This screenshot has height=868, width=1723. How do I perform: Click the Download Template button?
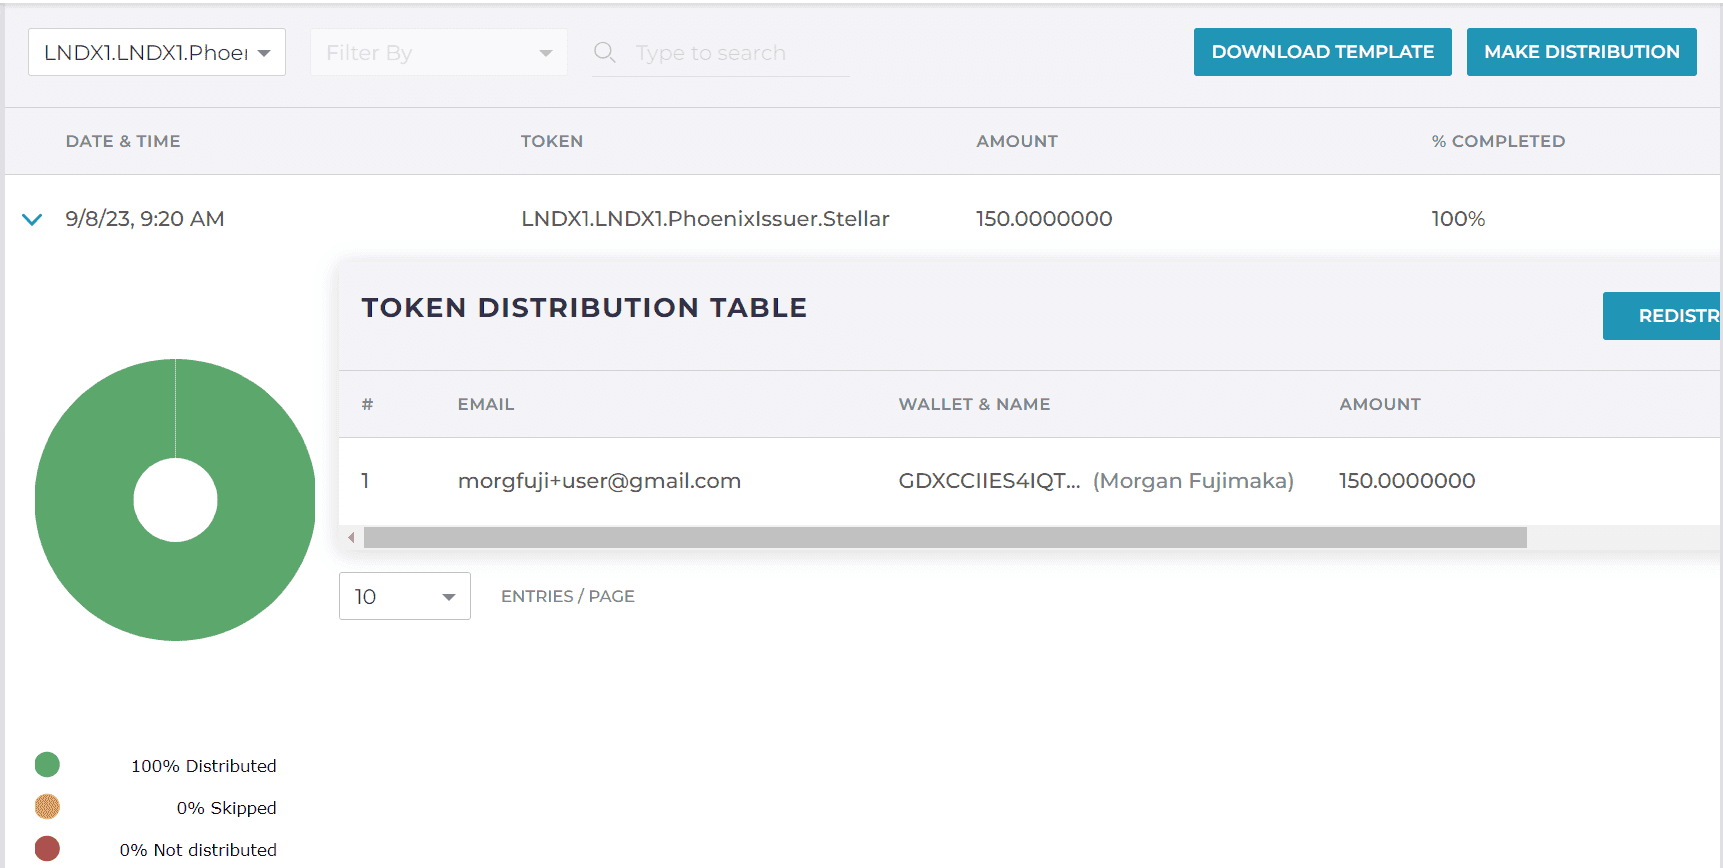pos(1322,52)
